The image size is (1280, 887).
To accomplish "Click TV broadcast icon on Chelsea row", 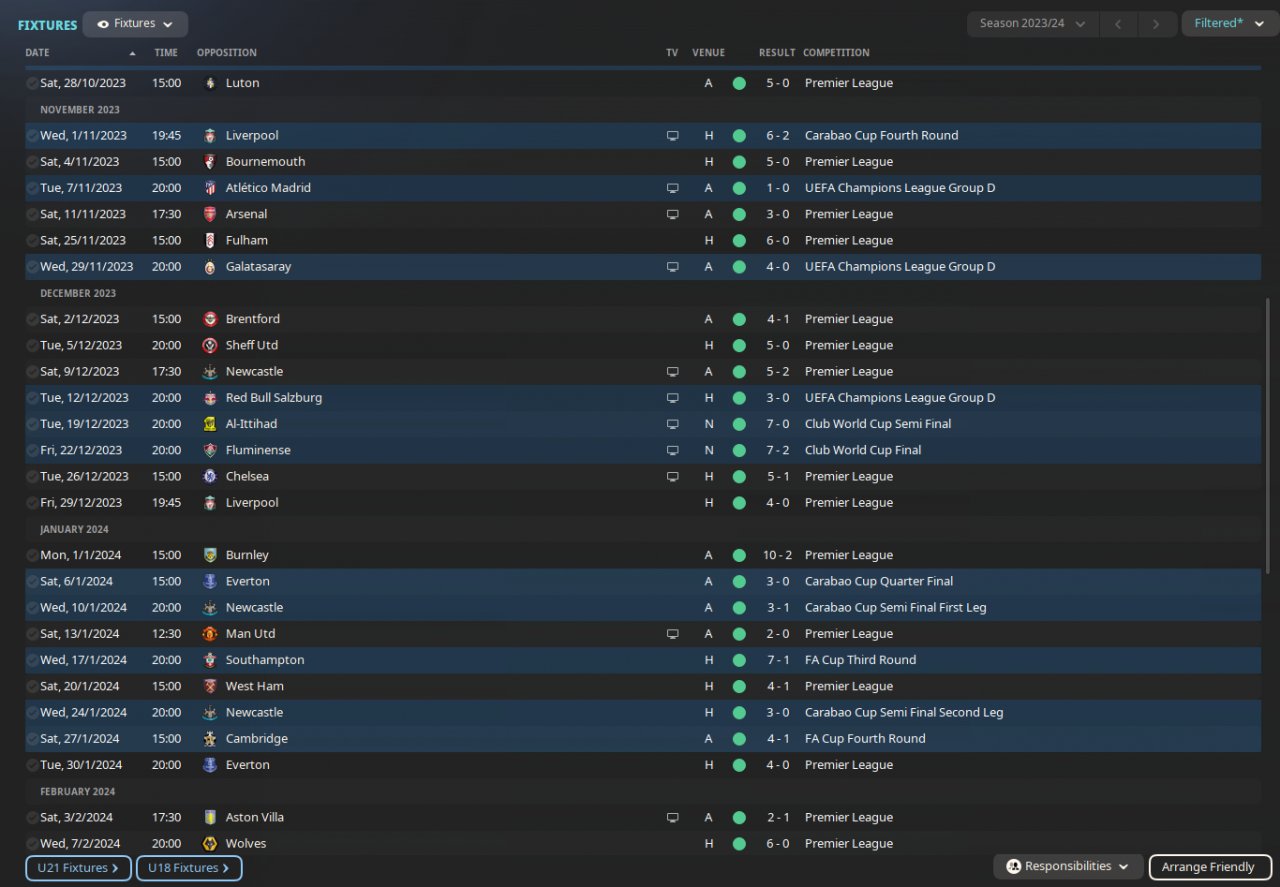I will tap(672, 476).
